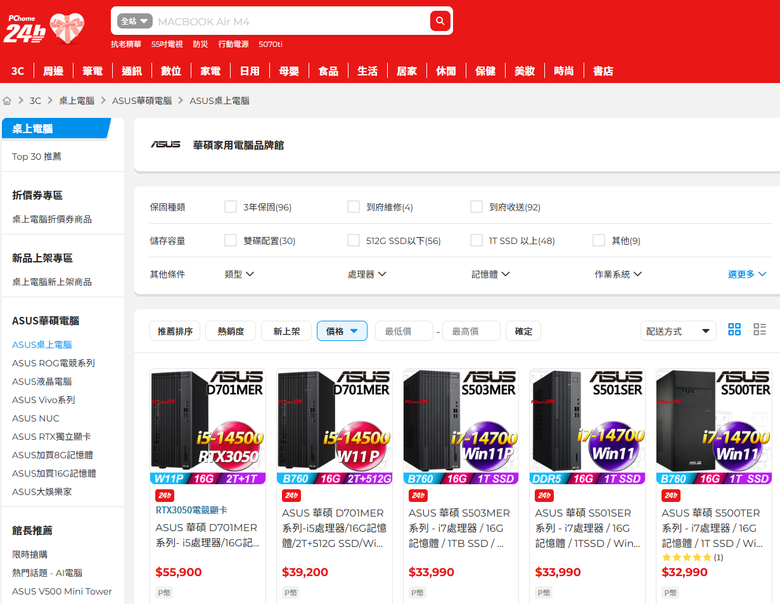Click 24h badge on S501SER product
The width and height of the screenshot is (780, 604).
(544, 495)
